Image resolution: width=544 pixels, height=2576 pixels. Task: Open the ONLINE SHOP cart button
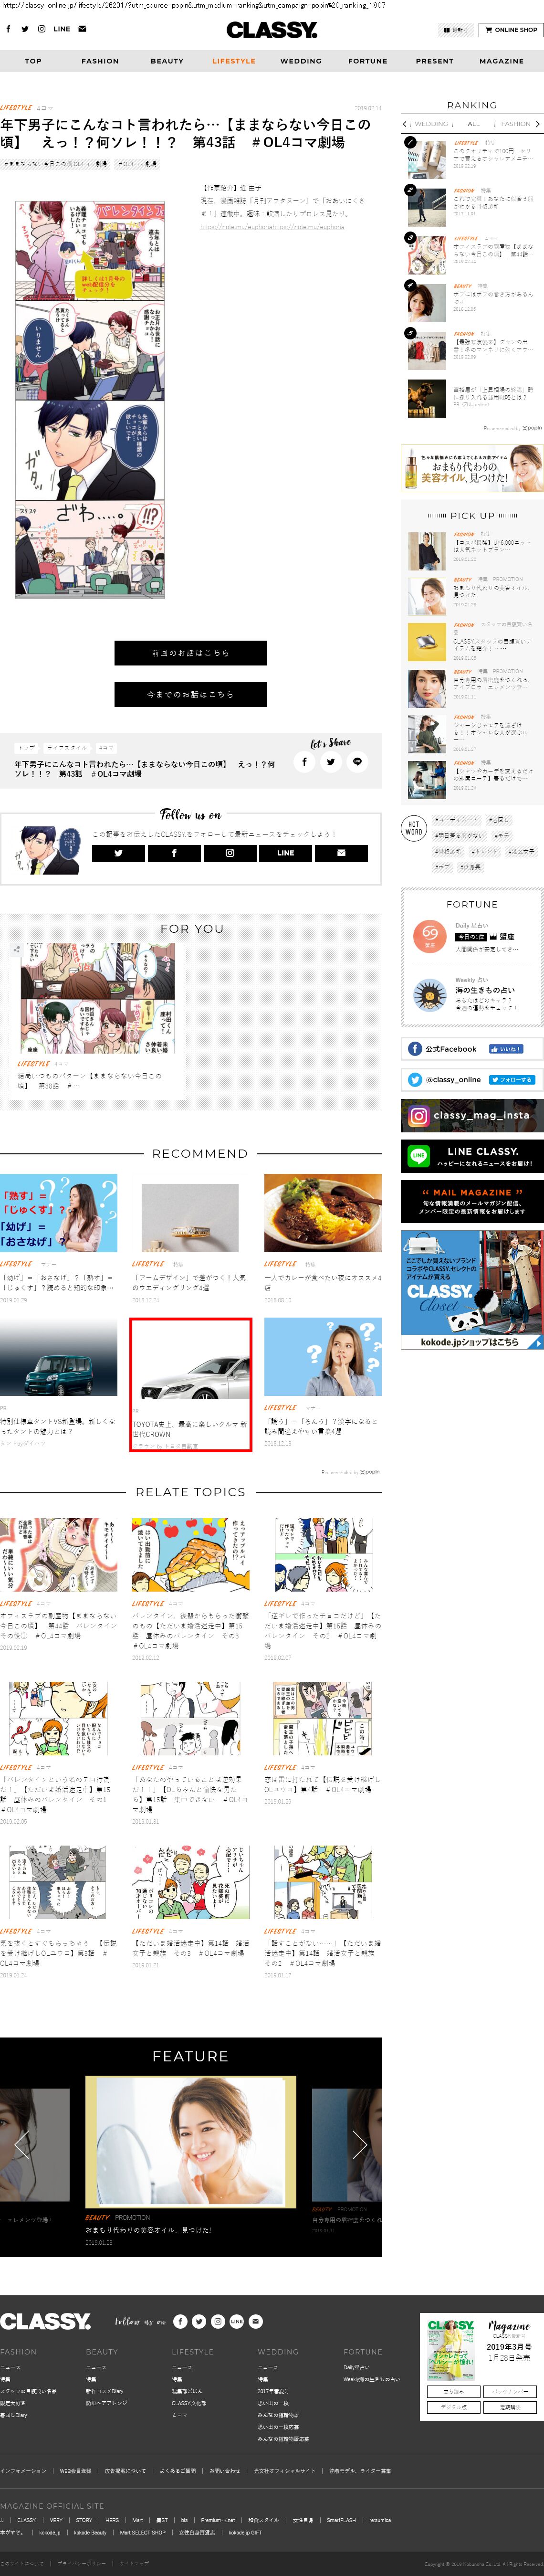click(x=510, y=30)
